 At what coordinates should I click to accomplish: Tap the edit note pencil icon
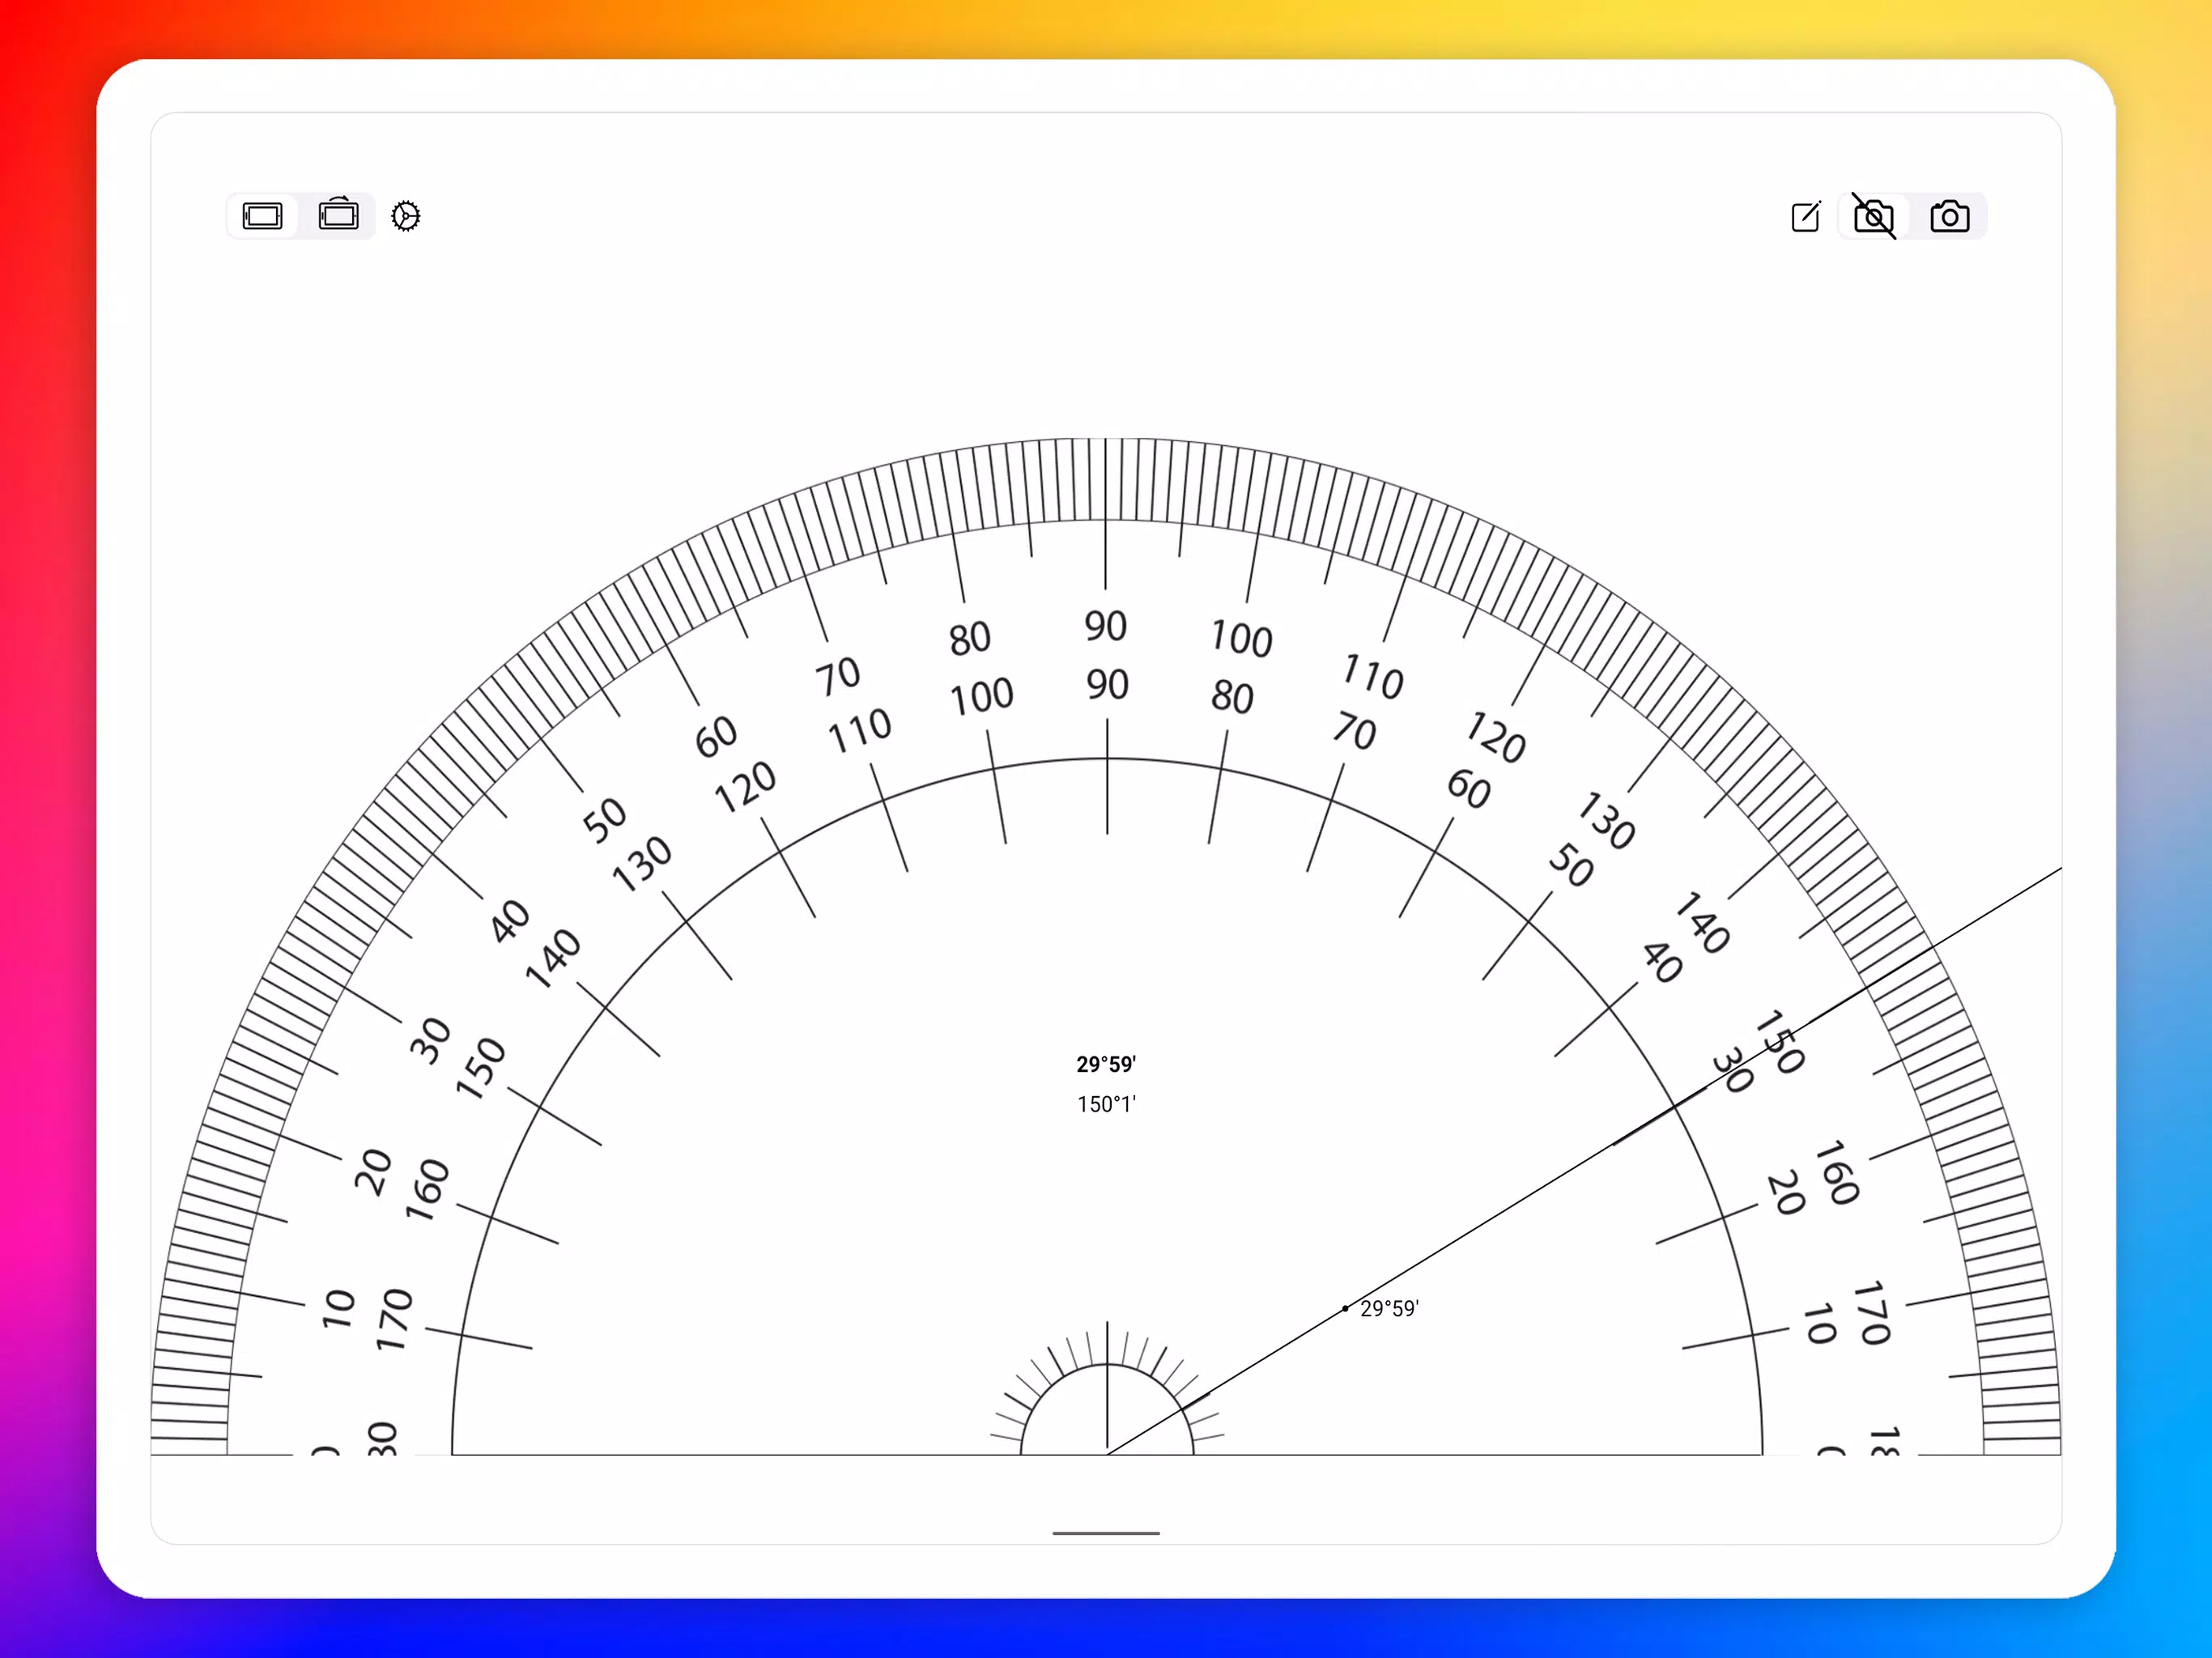point(1806,216)
